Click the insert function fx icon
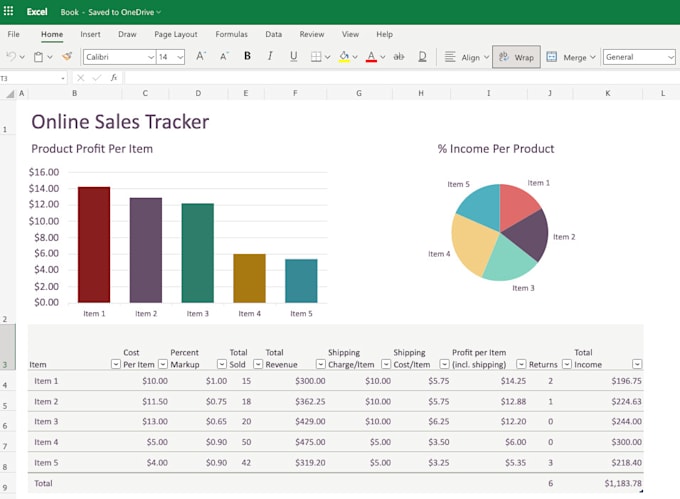Image resolution: width=680 pixels, height=499 pixels. click(114, 77)
